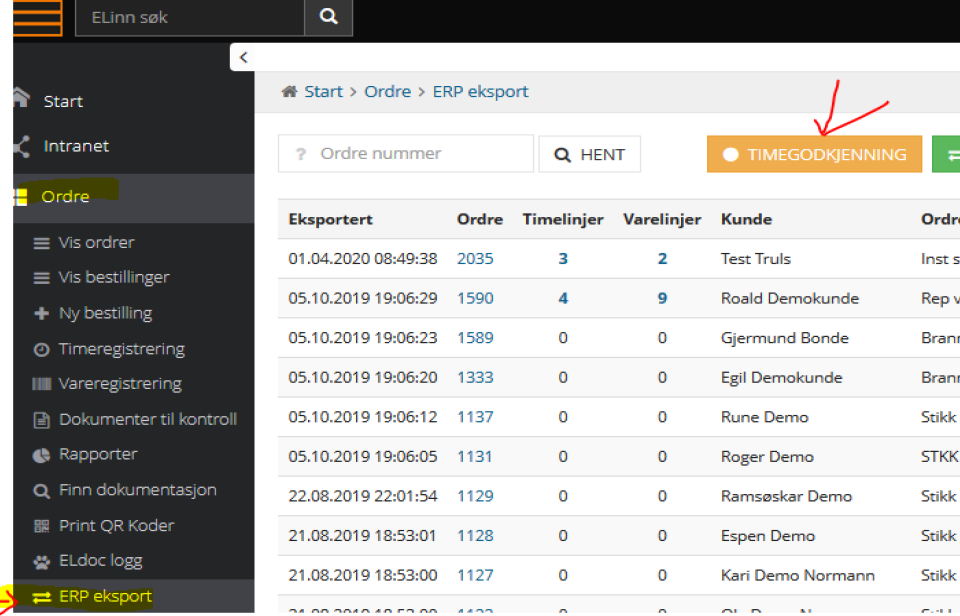Open Timeregistrering
Viewport: 960px width, 616px height.
tap(122, 349)
